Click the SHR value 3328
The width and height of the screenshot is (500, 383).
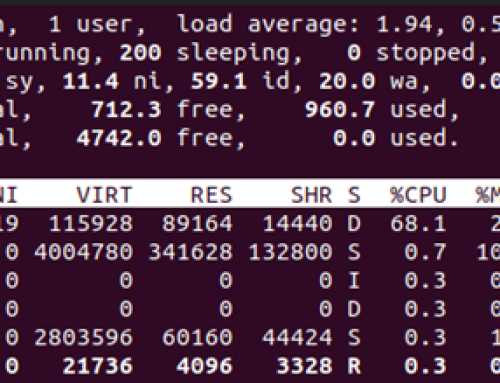coord(304,366)
